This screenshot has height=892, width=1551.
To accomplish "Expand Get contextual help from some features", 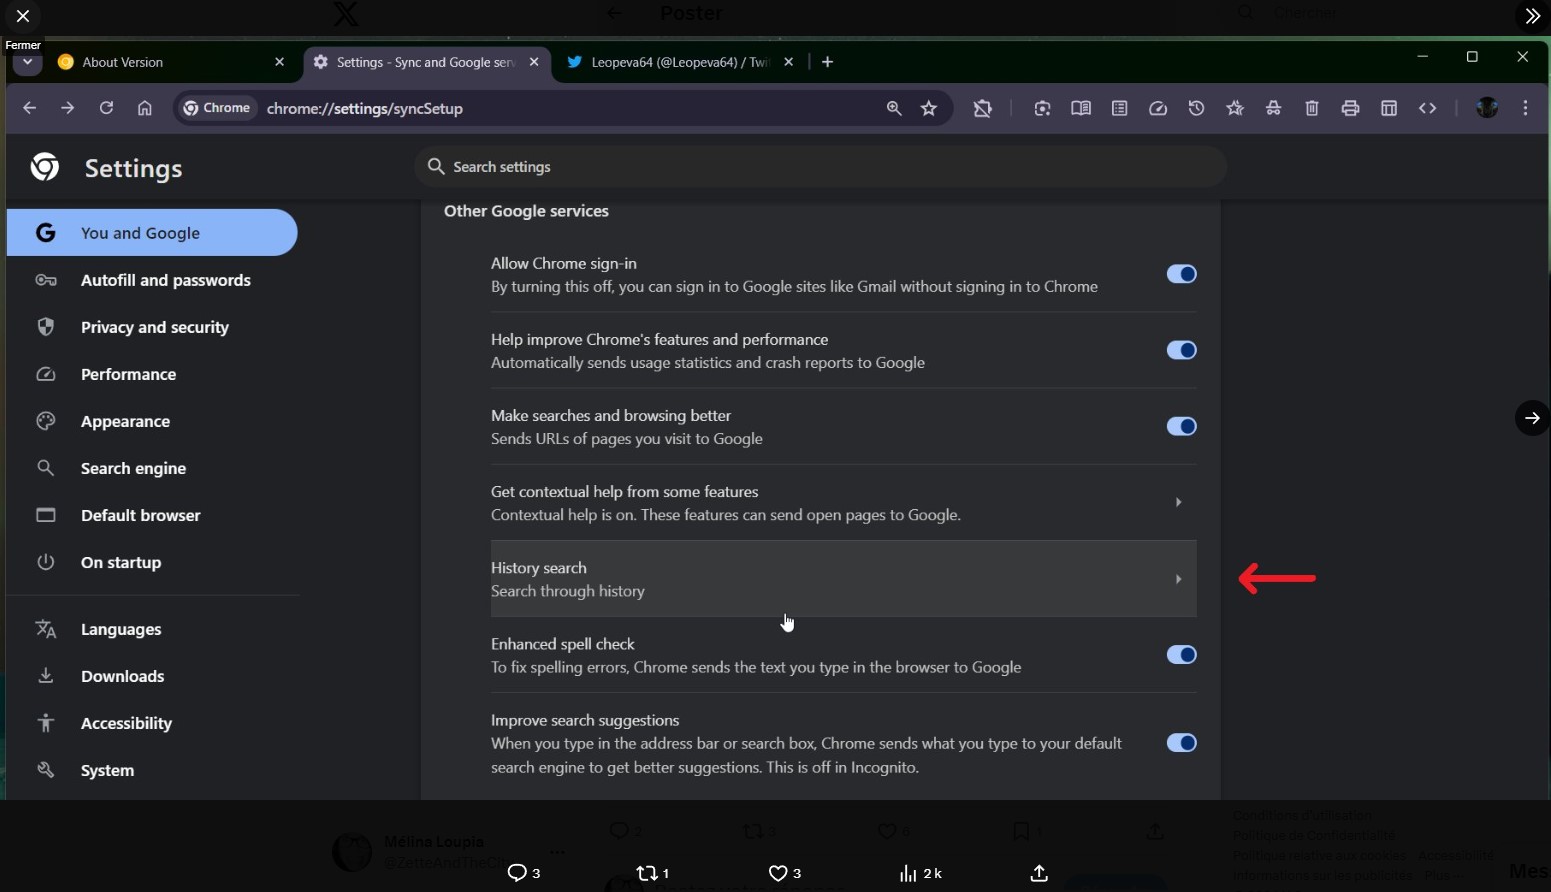I will pyautogui.click(x=1178, y=503).
